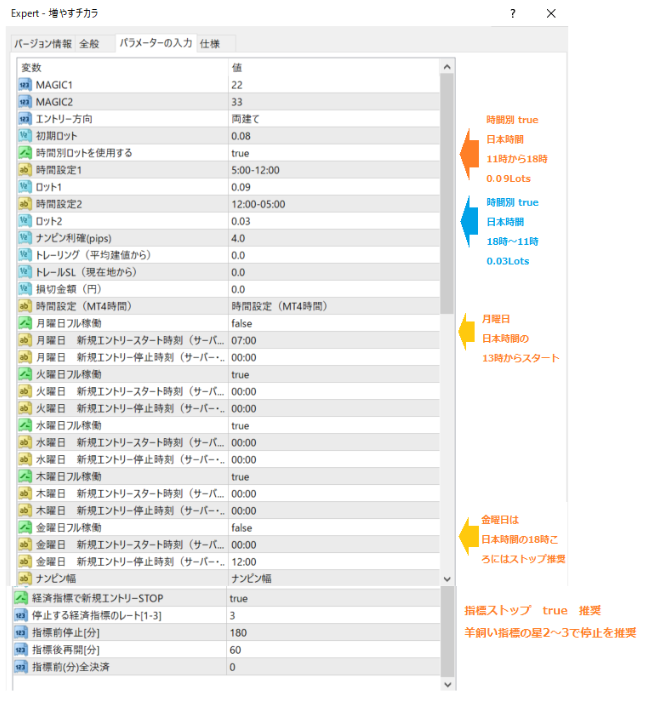Click the decimal icon beside 初期ロット
The image size is (656, 703).
tap(25, 136)
